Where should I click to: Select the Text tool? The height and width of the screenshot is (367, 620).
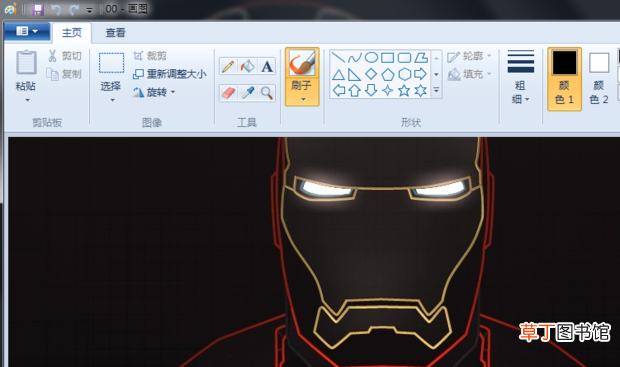pos(267,67)
